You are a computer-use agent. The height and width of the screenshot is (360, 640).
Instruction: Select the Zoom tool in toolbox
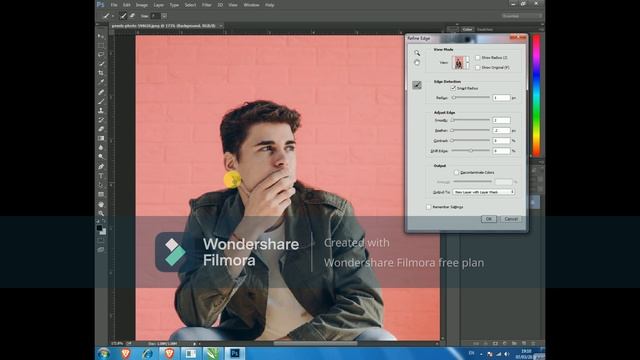[x=101, y=213]
